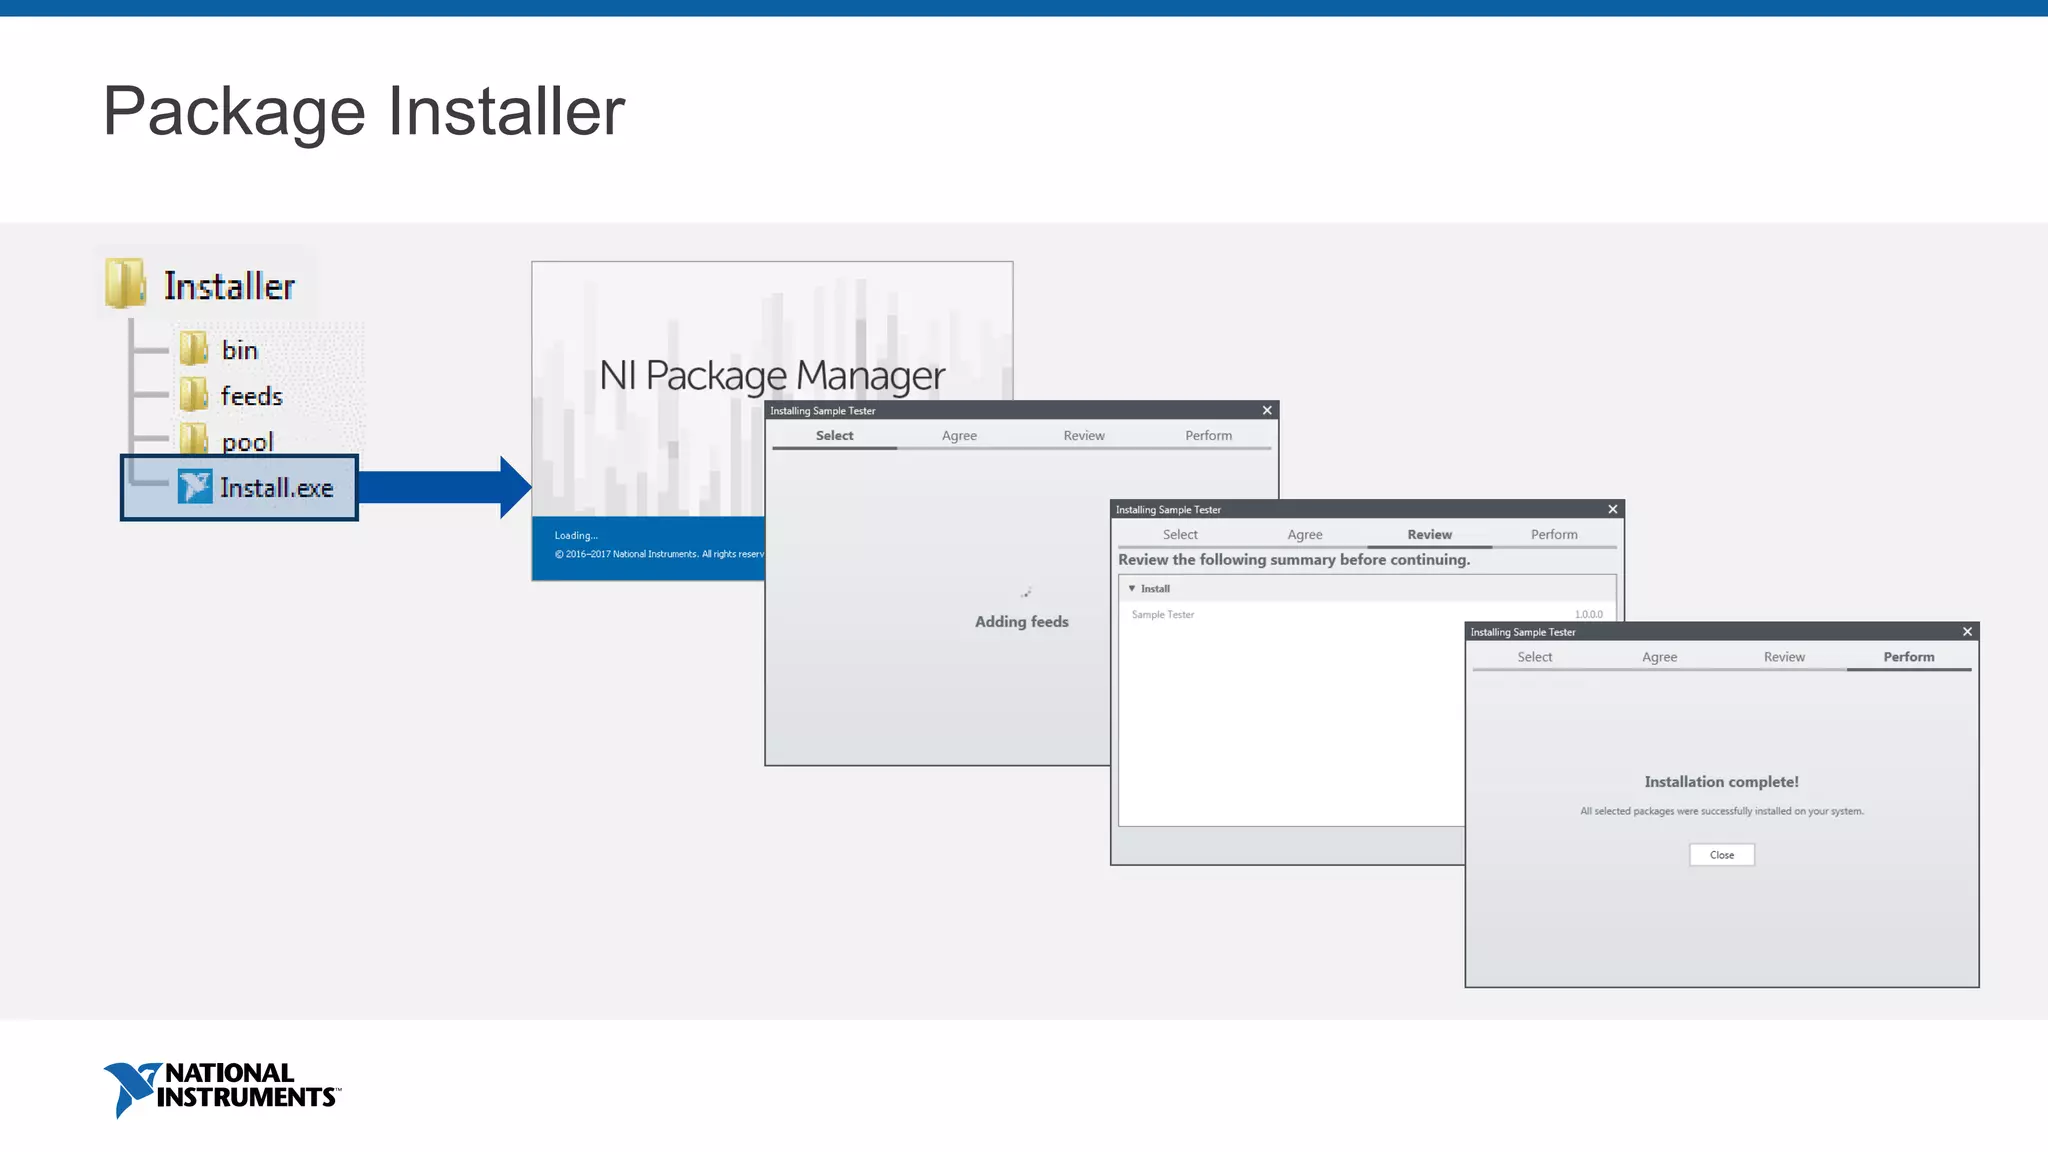Image resolution: width=2048 pixels, height=1152 pixels.
Task: Agree tab in Review summary window
Action: (x=1305, y=534)
